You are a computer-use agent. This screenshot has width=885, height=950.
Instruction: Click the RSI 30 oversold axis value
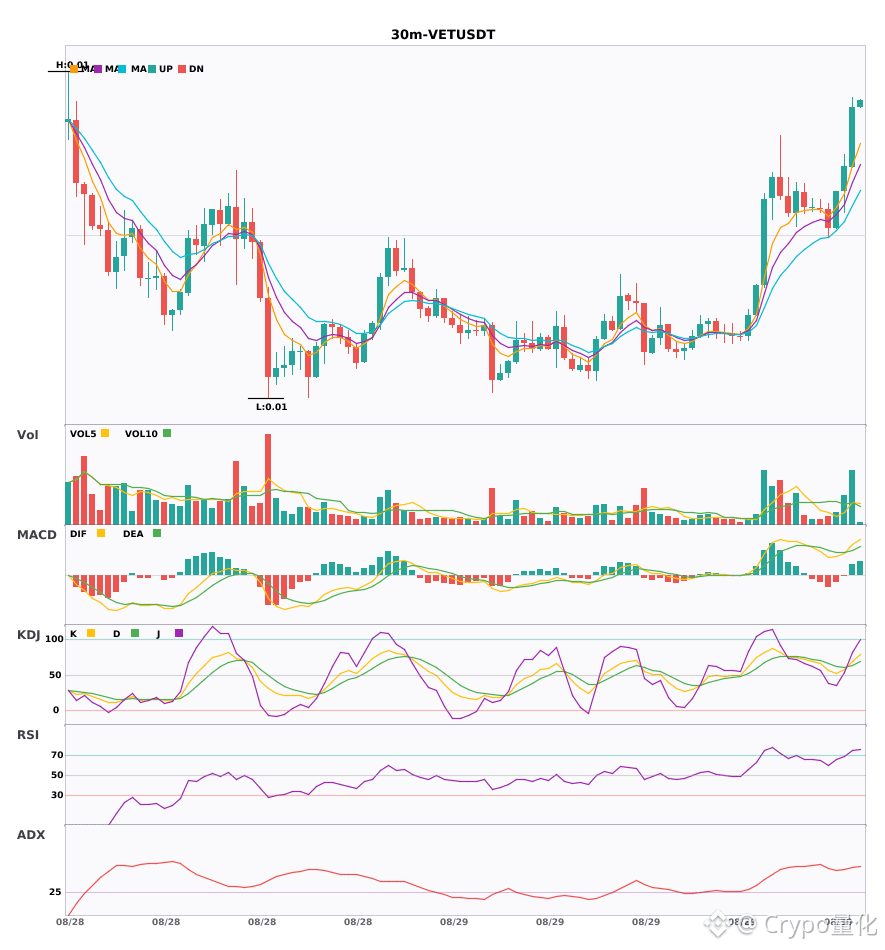(57, 795)
